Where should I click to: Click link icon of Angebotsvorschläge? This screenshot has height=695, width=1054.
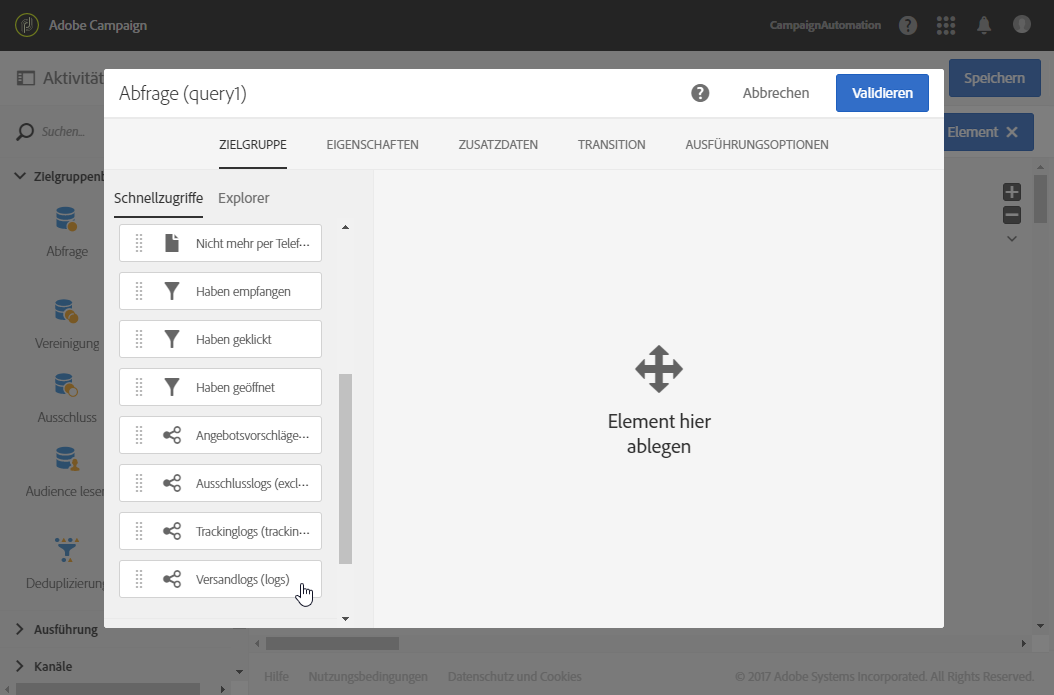tap(172, 436)
